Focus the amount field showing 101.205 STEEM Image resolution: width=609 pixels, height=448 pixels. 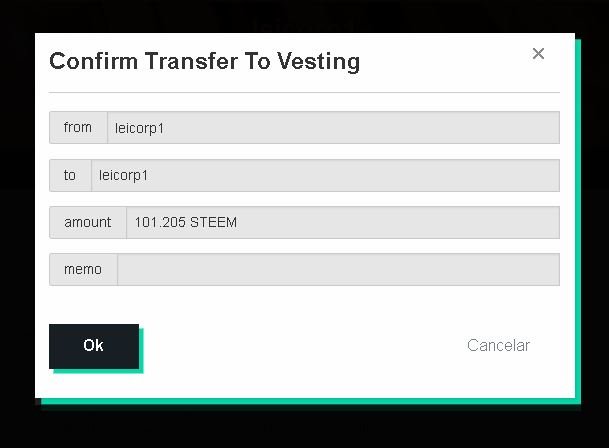343,222
